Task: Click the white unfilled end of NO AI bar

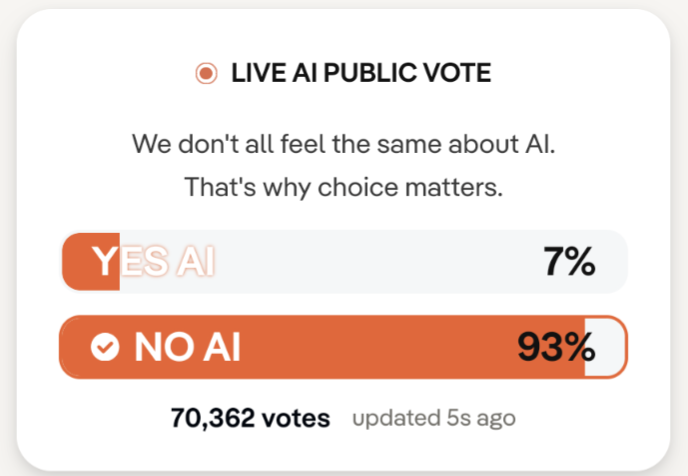Action: [x=603, y=347]
